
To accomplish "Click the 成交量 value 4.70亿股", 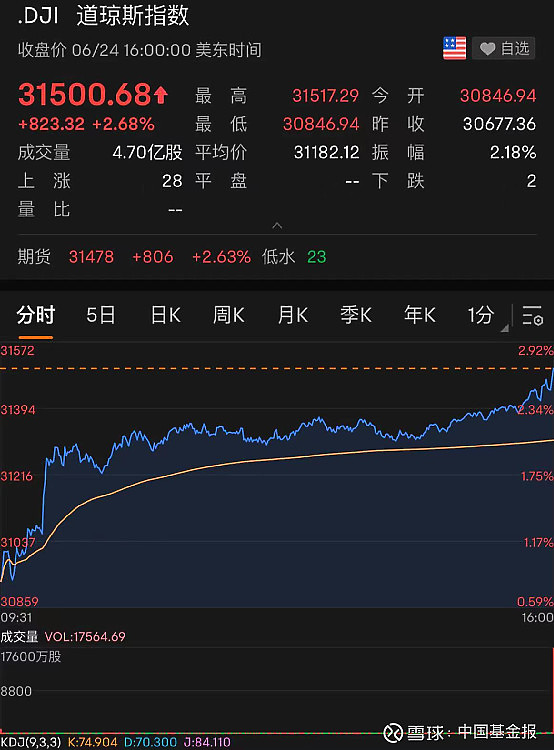I will point(147,153).
